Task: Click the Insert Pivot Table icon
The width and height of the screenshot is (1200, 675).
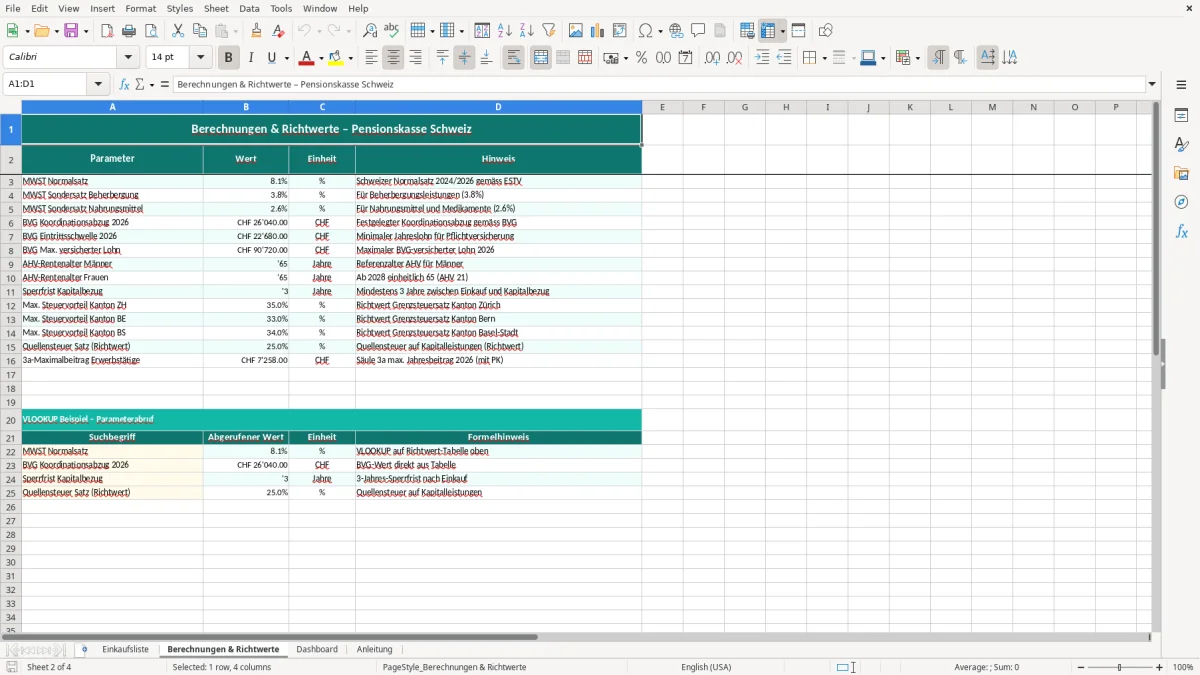Action: pos(620,31)
